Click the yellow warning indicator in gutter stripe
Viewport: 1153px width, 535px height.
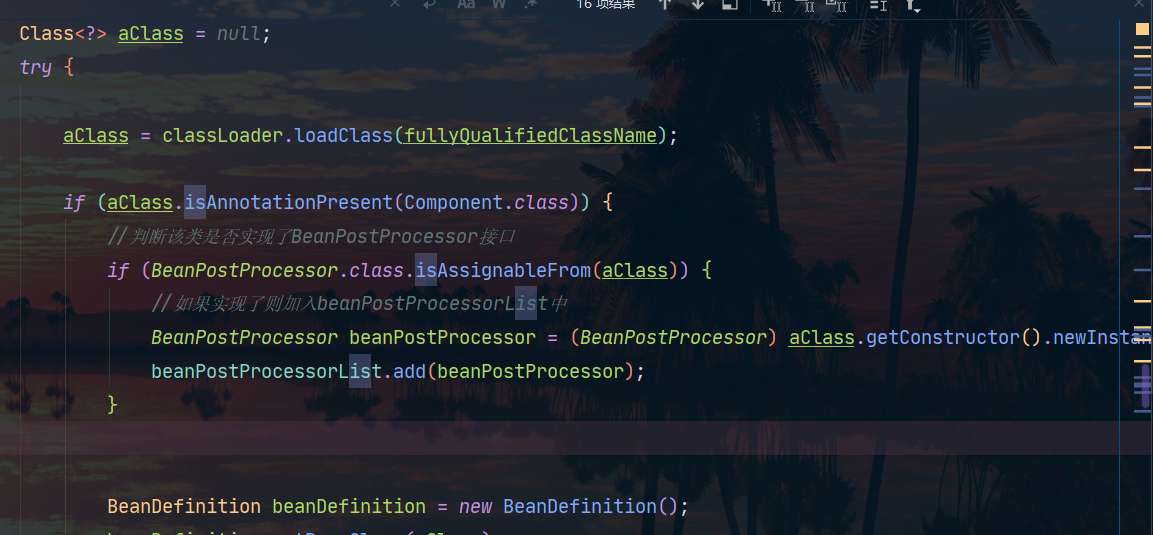coord(1141,29)
